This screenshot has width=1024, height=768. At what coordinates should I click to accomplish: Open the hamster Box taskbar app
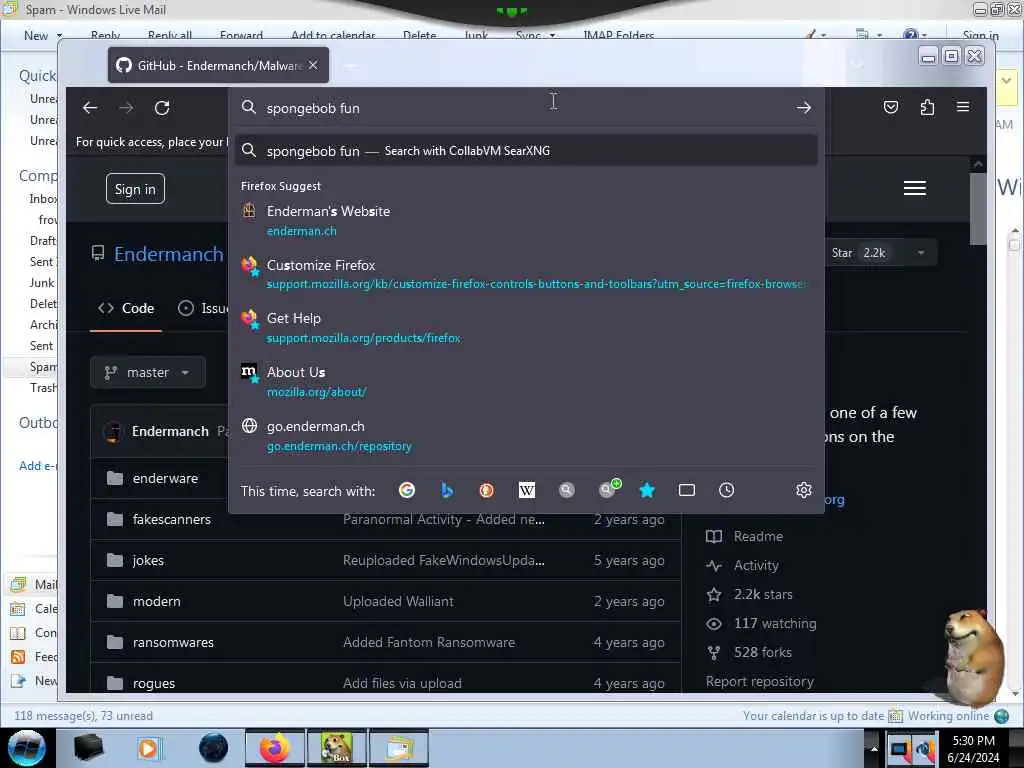click(336, 748)
